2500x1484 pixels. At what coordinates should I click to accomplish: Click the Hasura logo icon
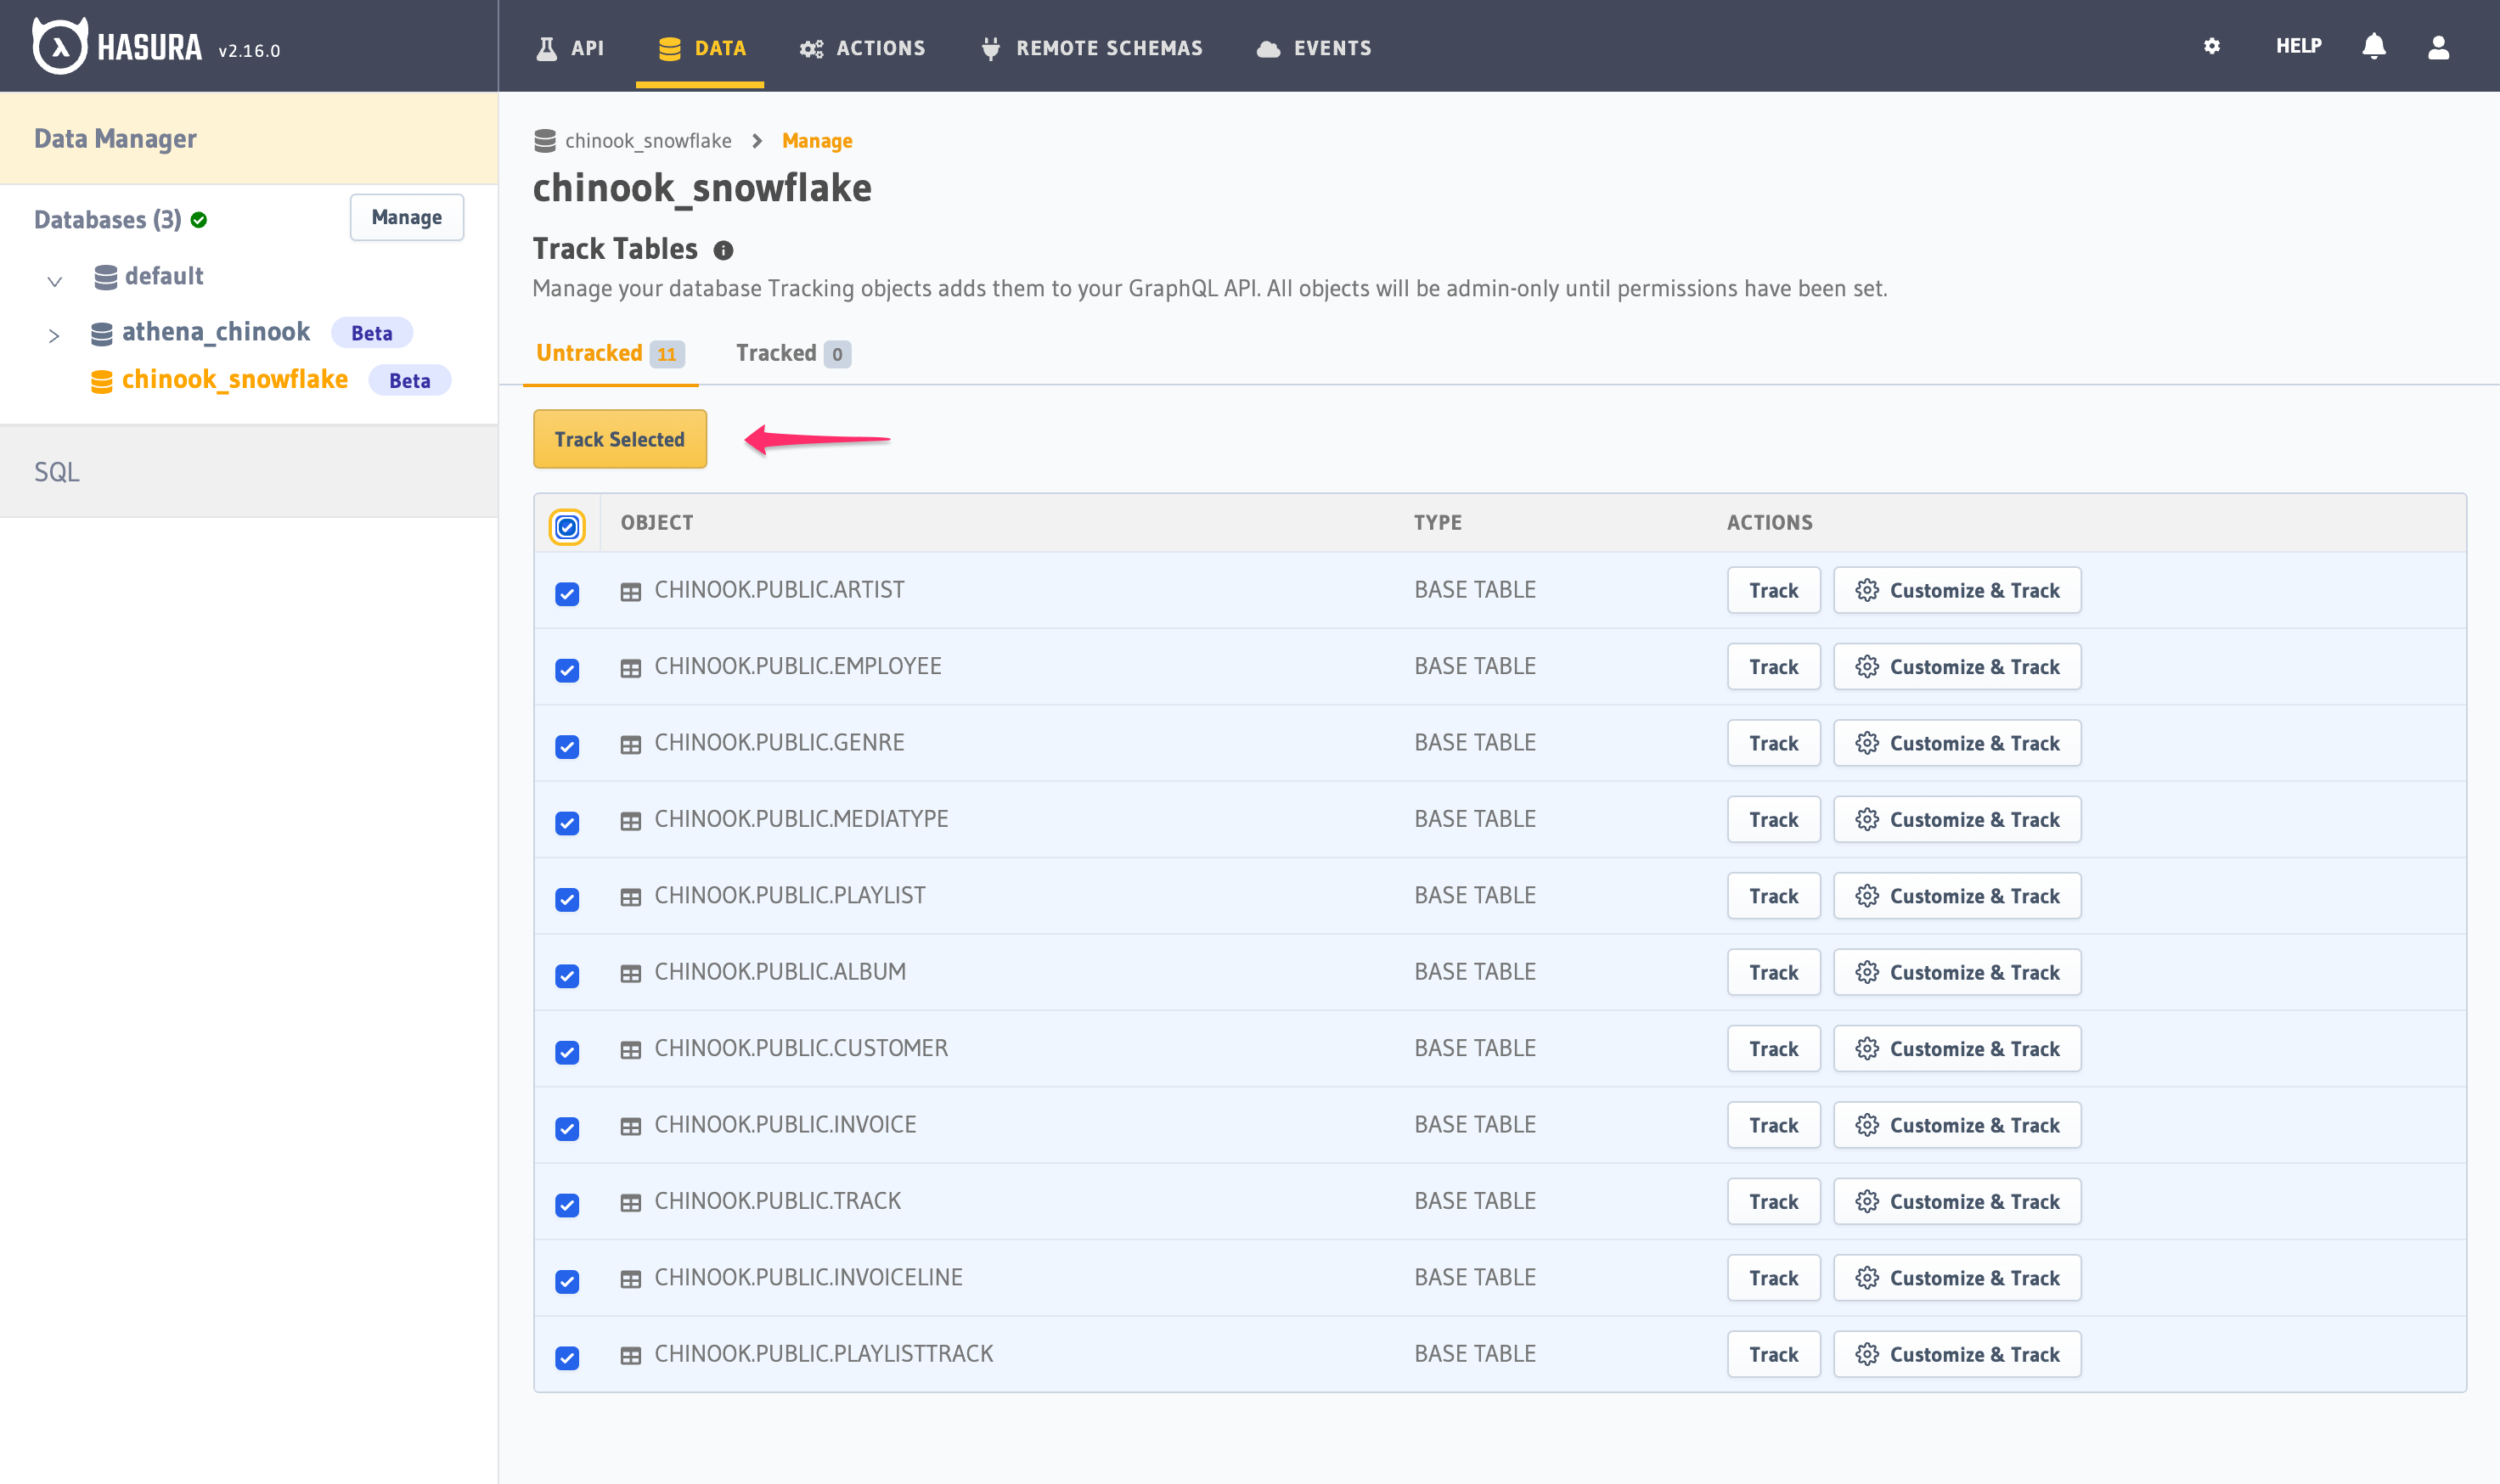point(60,46)
